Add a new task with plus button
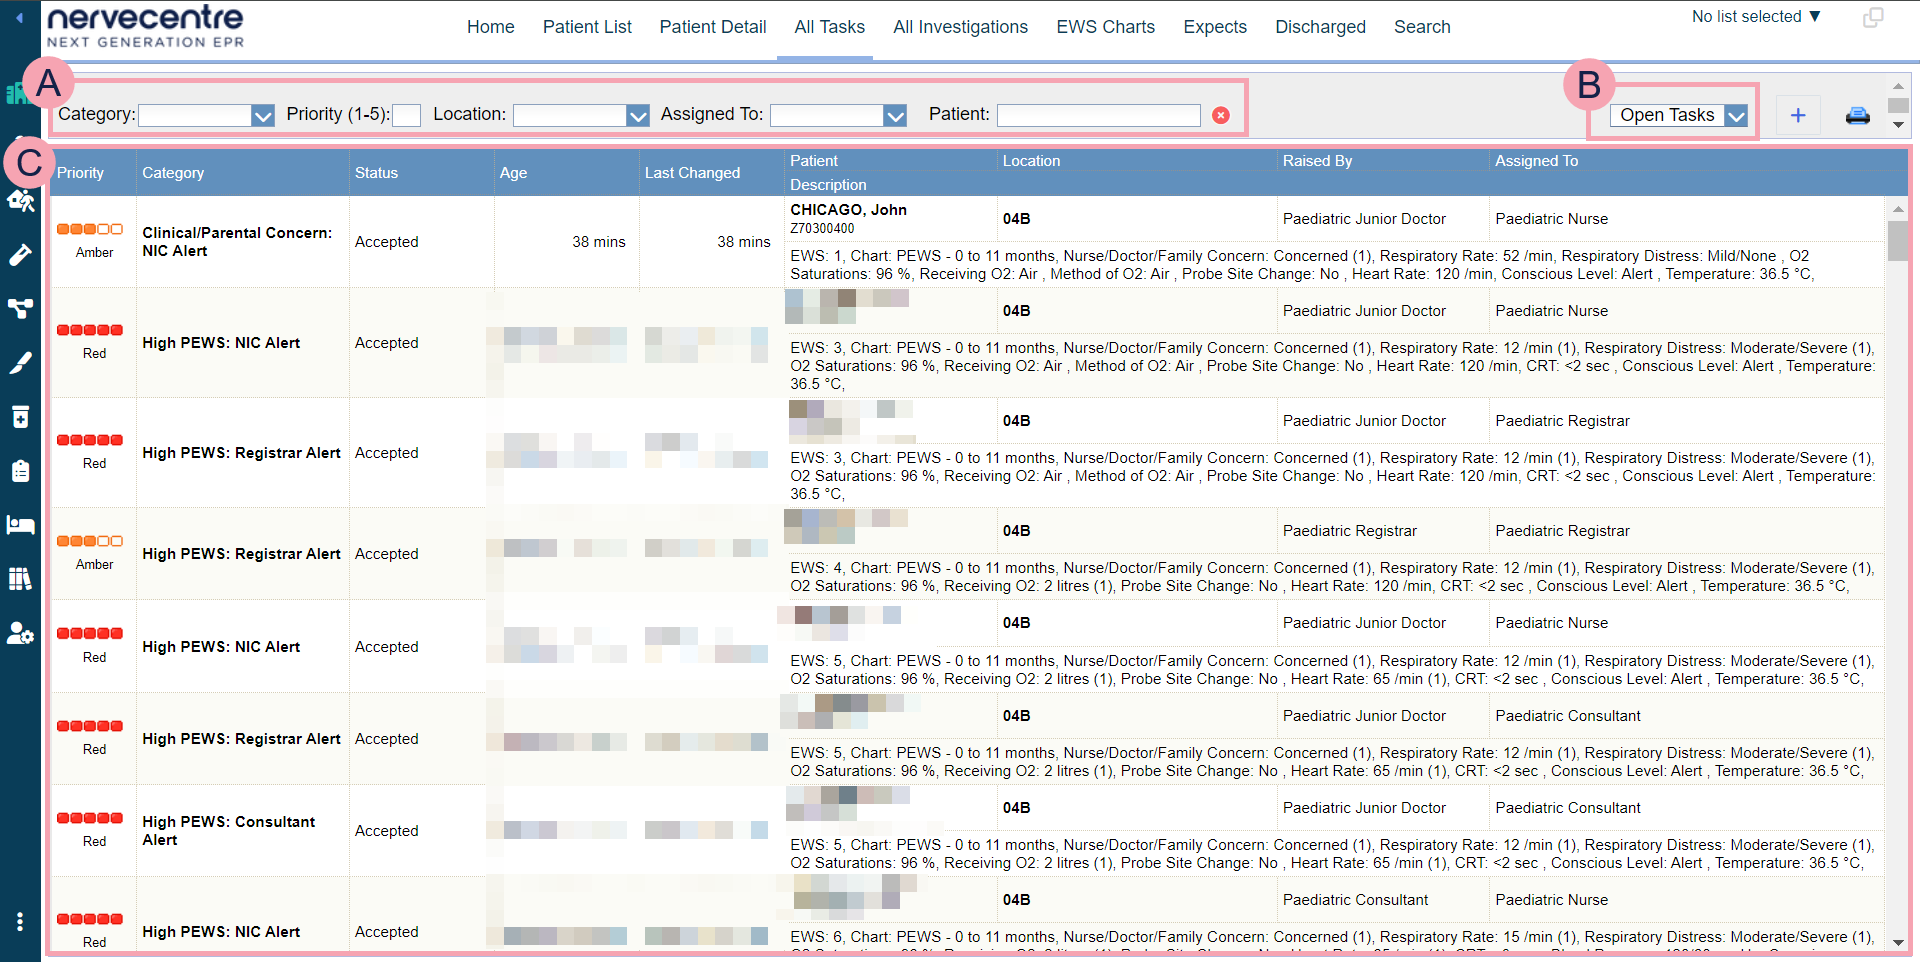The height and width of the screenshot is (962, 1920). point(1797,116)
